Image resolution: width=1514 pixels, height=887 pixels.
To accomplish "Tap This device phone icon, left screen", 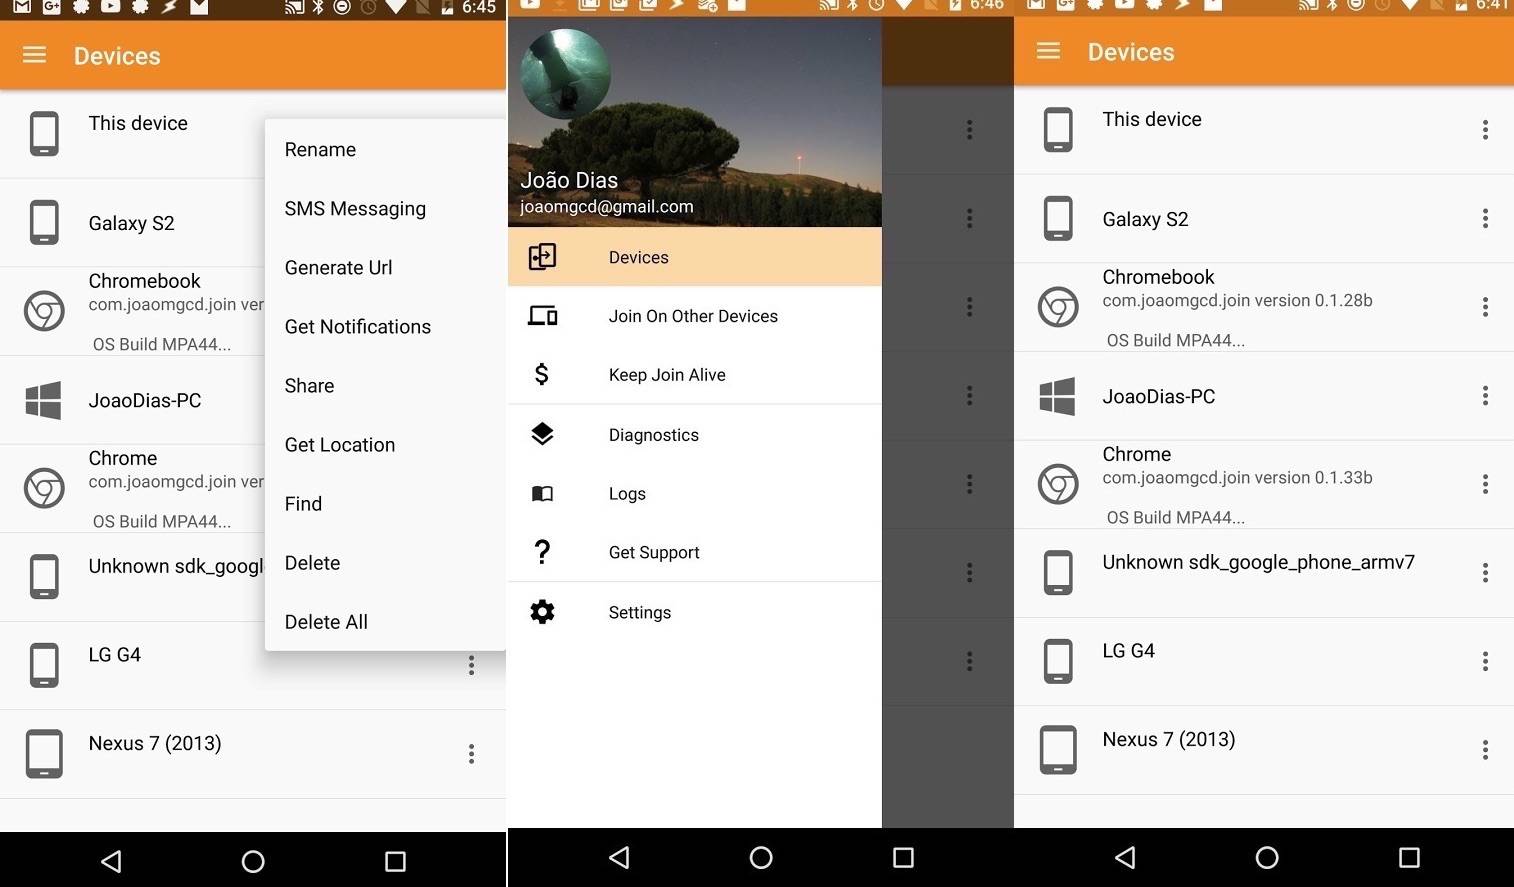I will pyautogui.click(x=44, y=134).
